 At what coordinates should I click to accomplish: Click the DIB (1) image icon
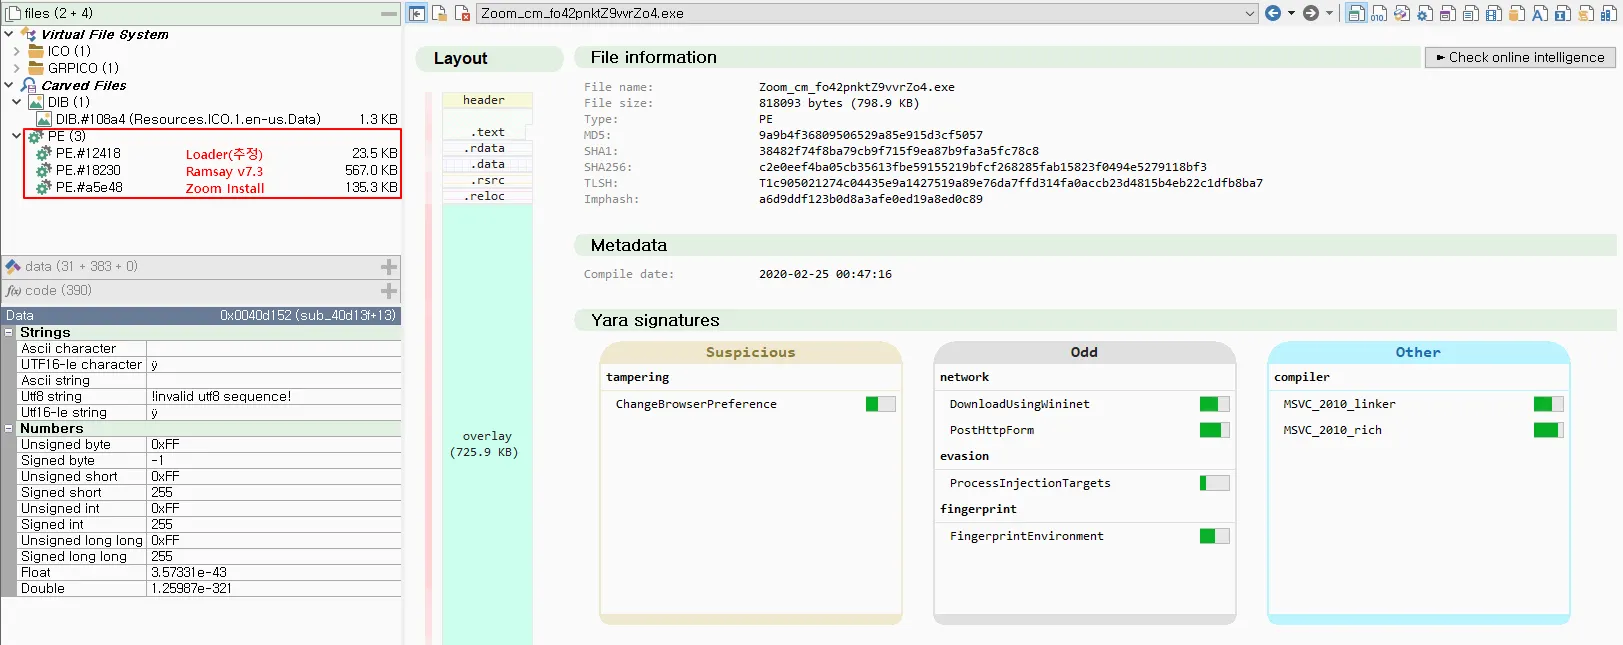(x=36, y=102)
